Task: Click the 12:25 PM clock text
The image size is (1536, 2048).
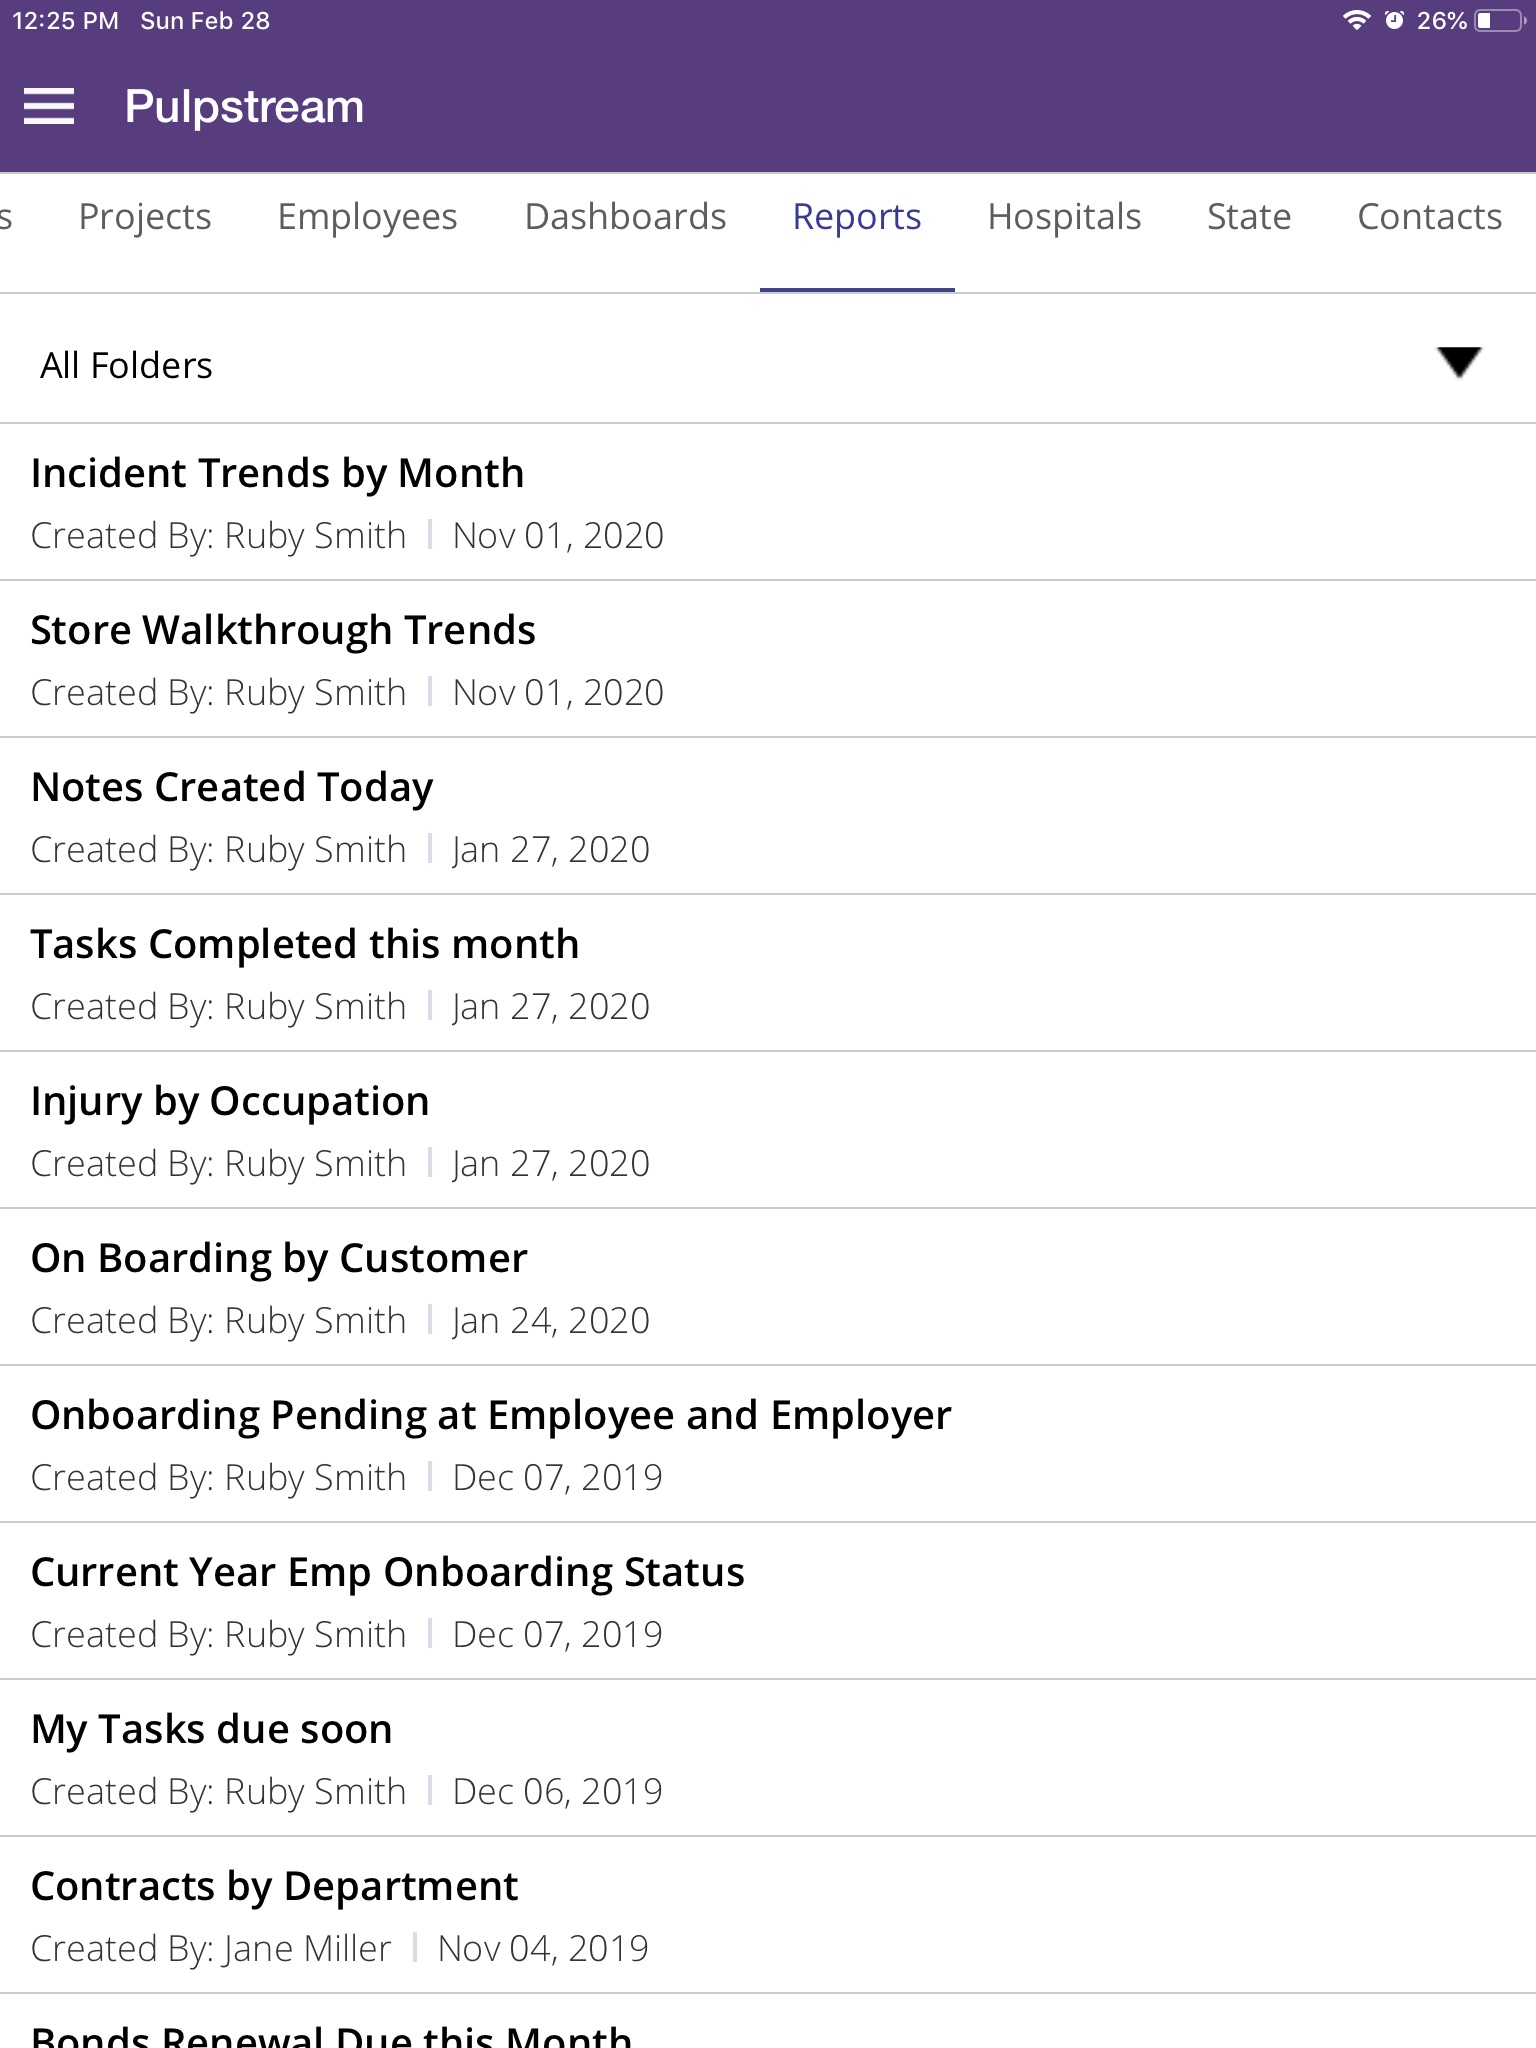Action: pyautogui.click(x=65, y=21)
